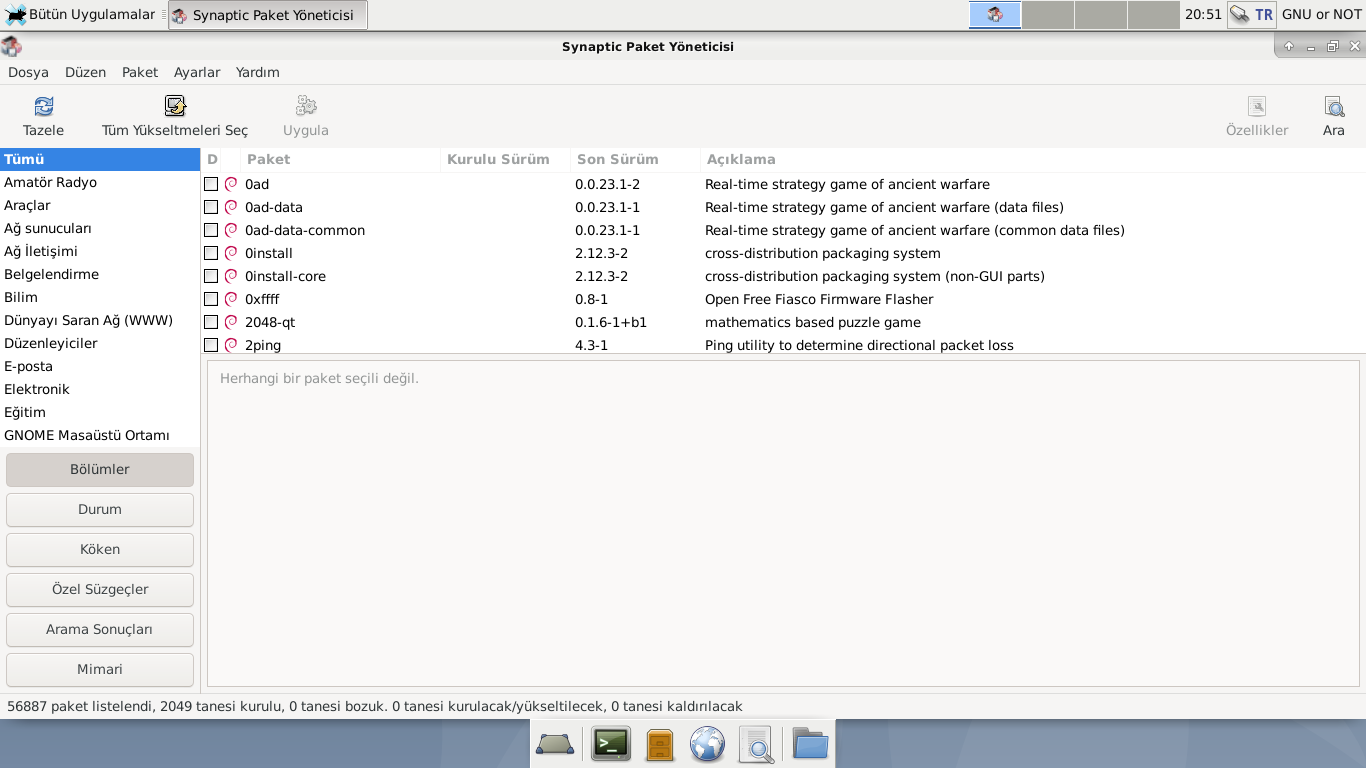Check the 0install package box
The image size is (1366, 768).
coord(211,253)
